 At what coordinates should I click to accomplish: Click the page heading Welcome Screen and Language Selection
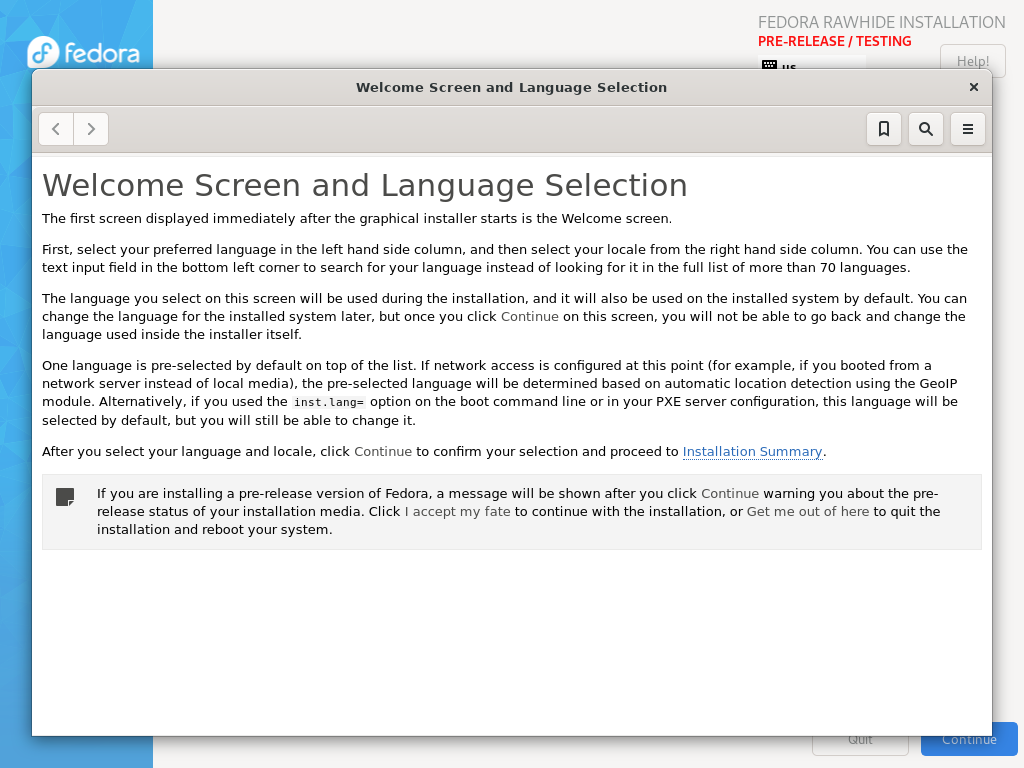pyautogui.click(x=364, y=185)
